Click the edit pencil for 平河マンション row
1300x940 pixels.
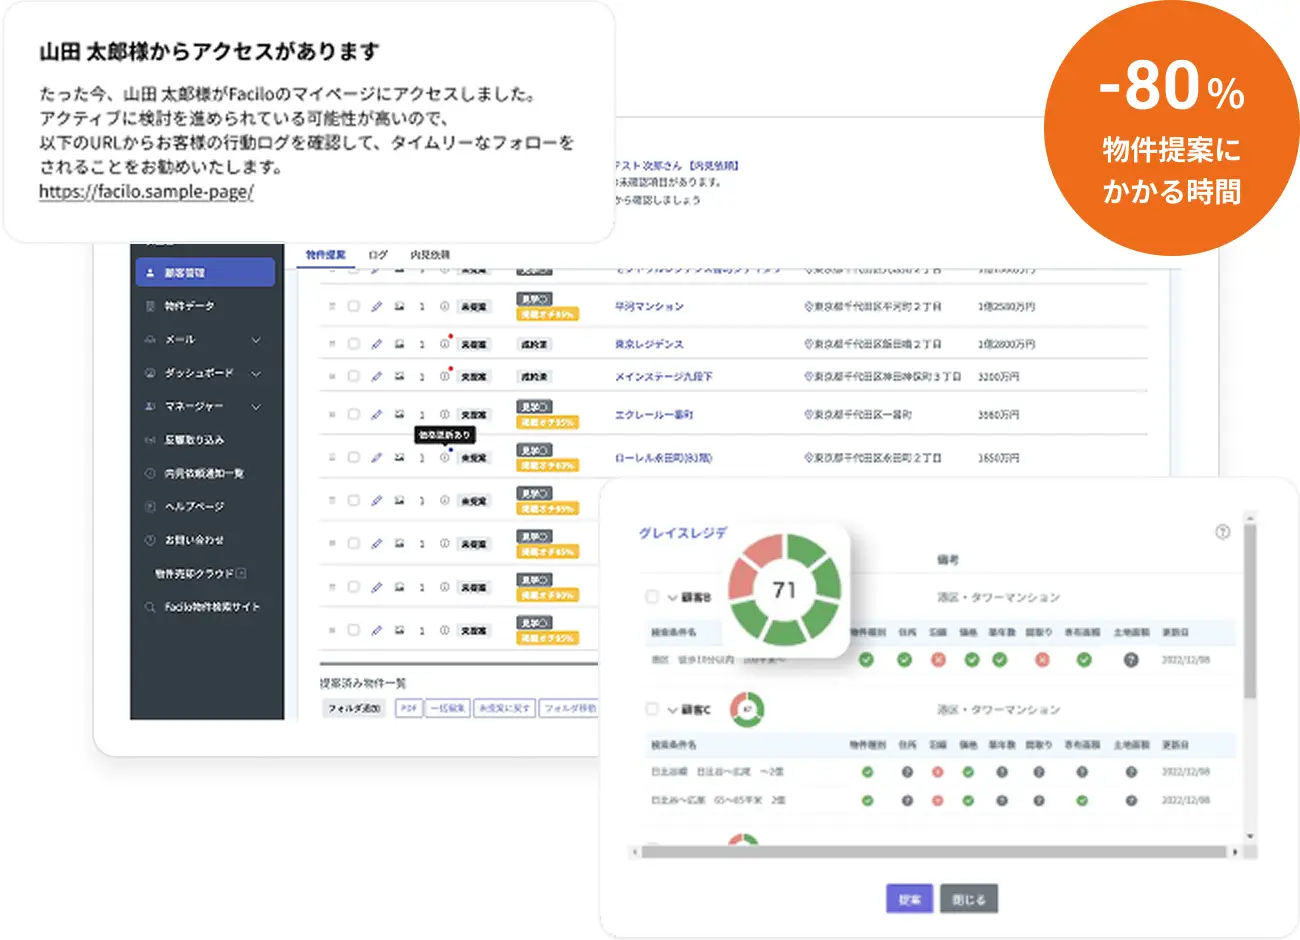377,307
